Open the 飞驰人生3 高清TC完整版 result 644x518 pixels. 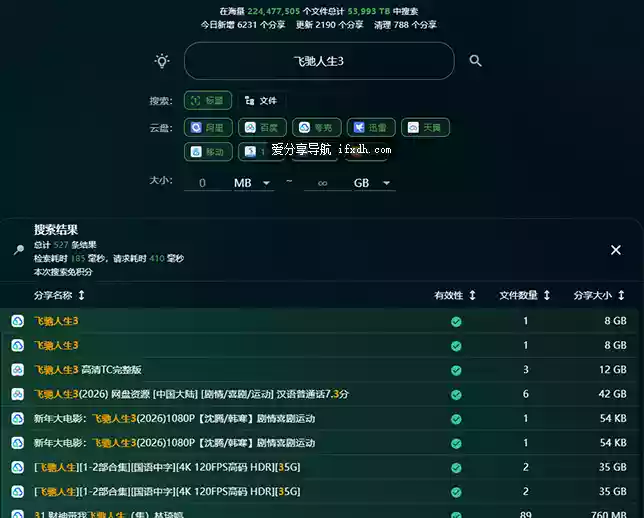click(88, 370)
